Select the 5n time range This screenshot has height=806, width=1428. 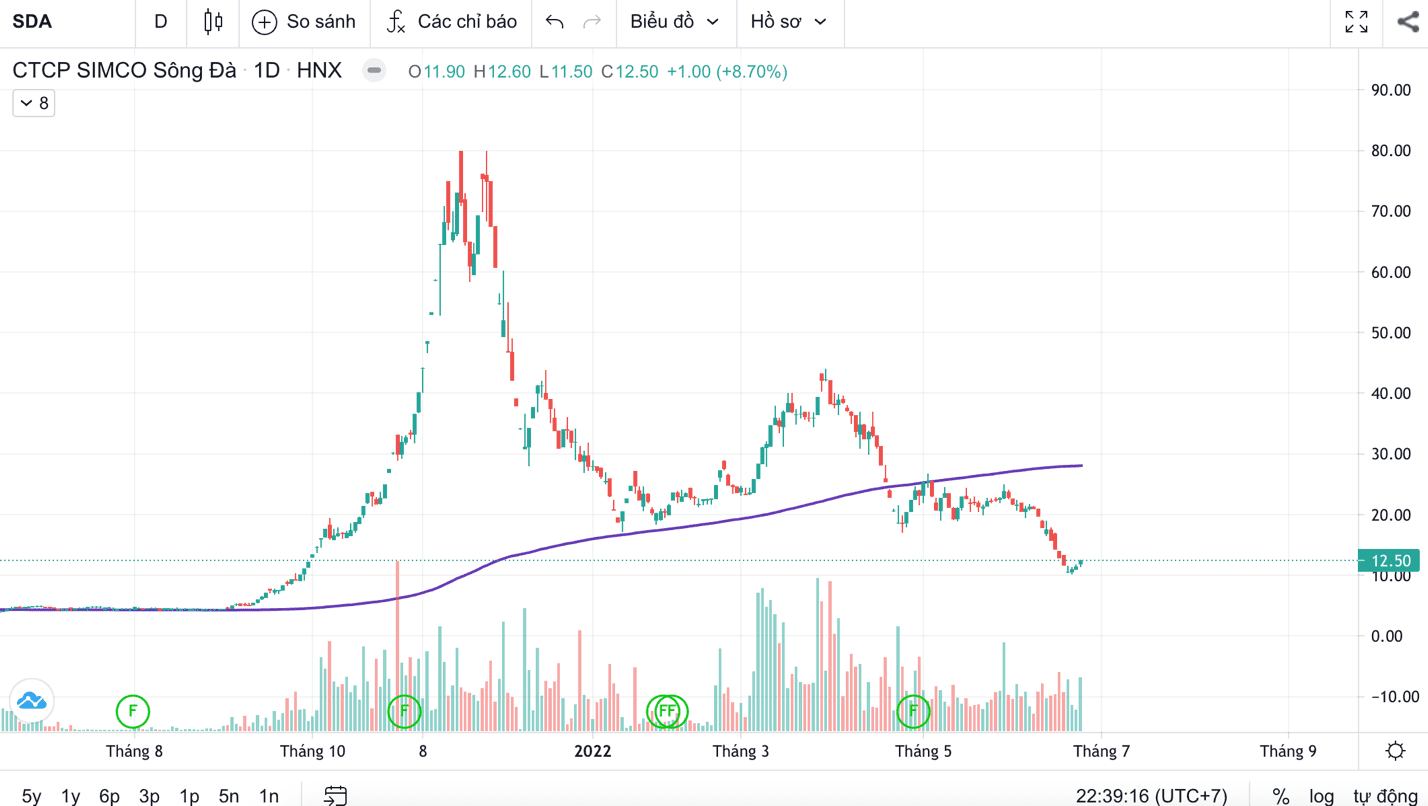point(229,796)
